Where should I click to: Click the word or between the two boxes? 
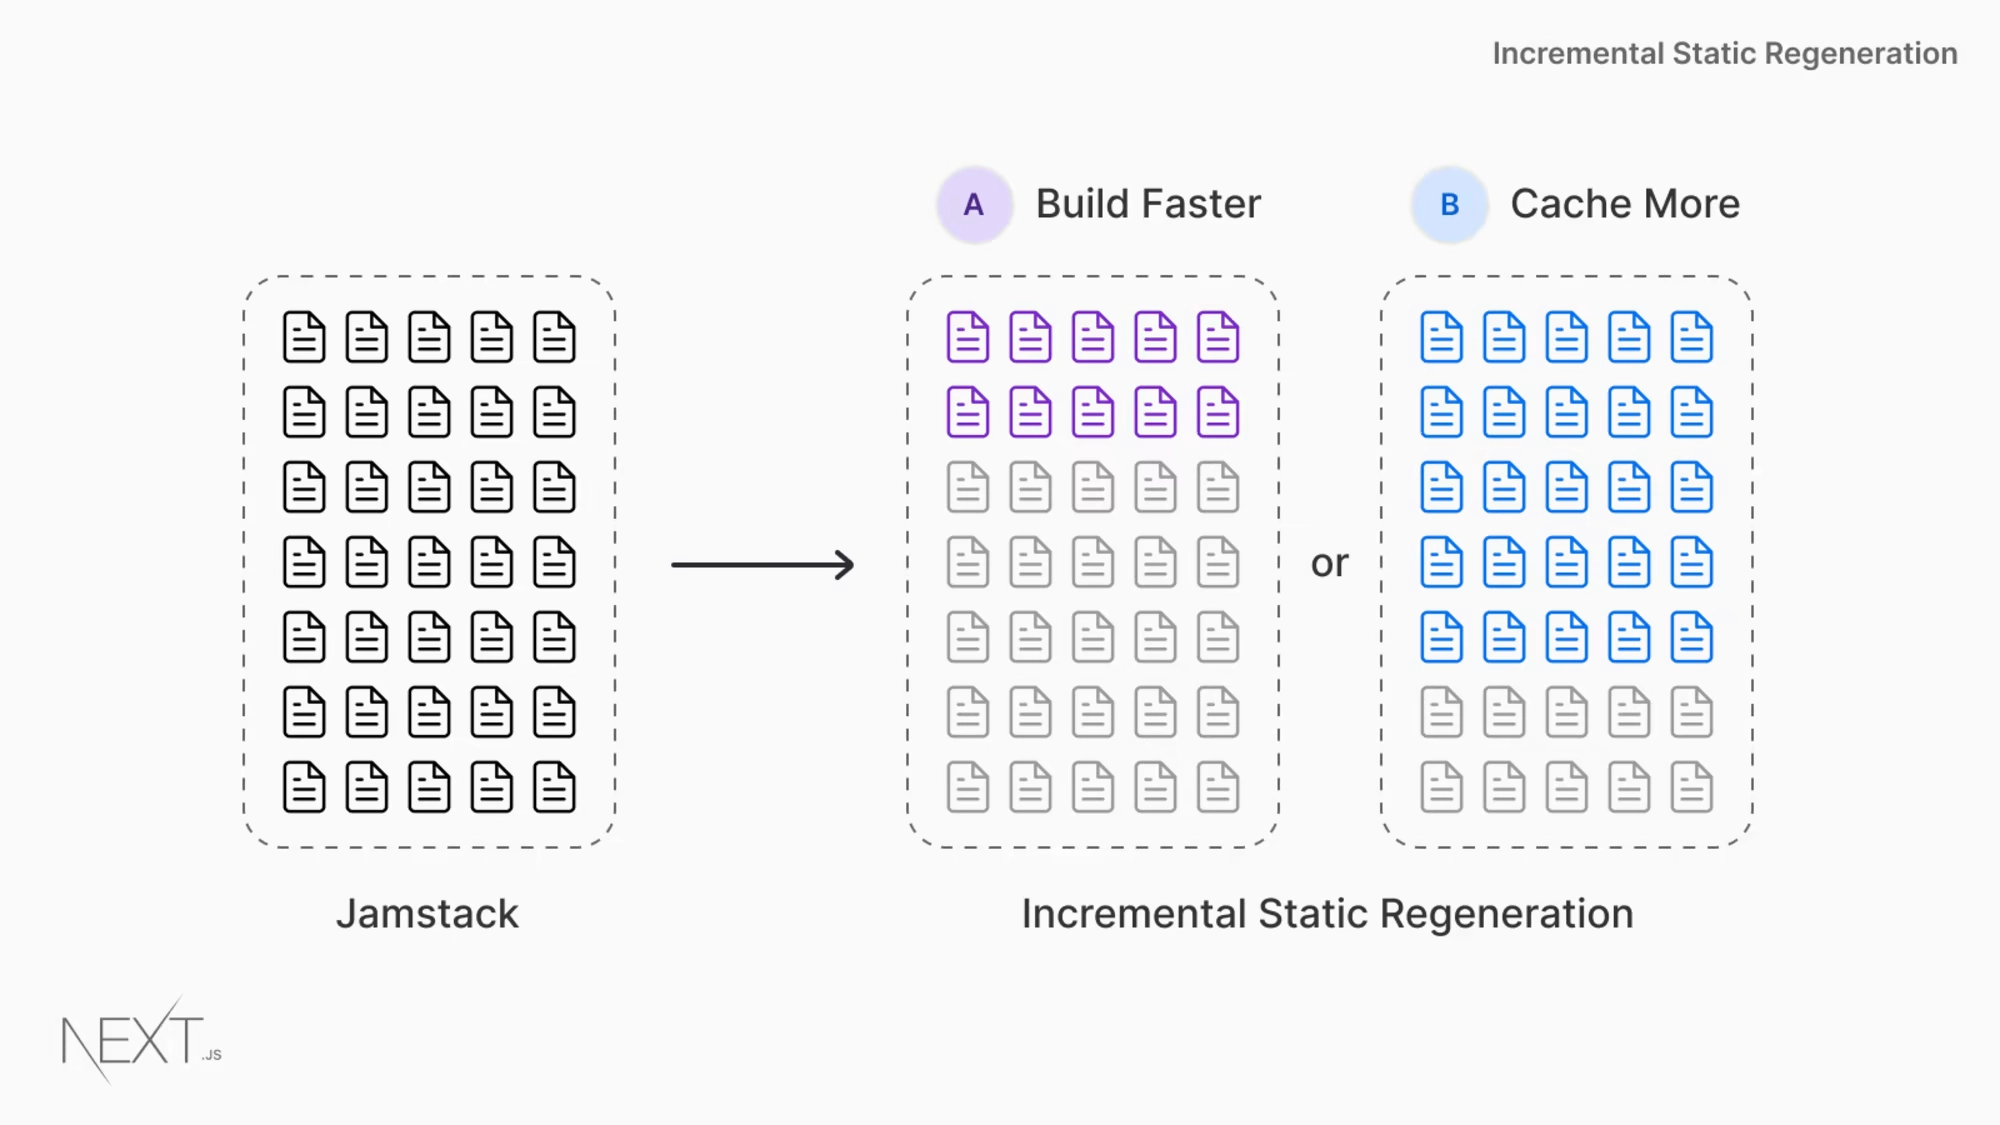pos(1330,564)
